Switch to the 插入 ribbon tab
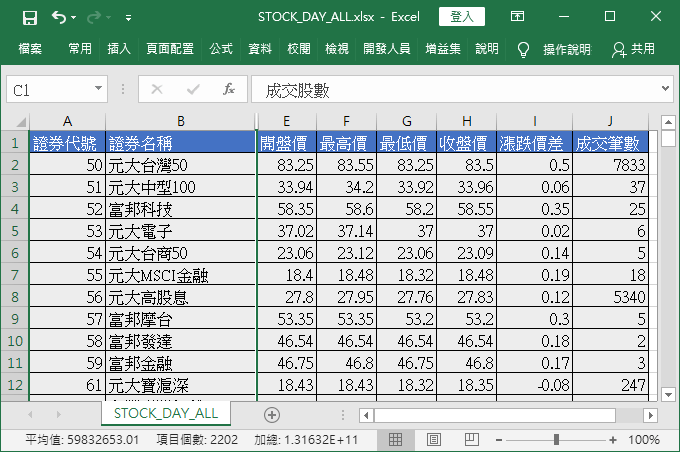The height and width of the screenshot is (452, 680). 119,49
